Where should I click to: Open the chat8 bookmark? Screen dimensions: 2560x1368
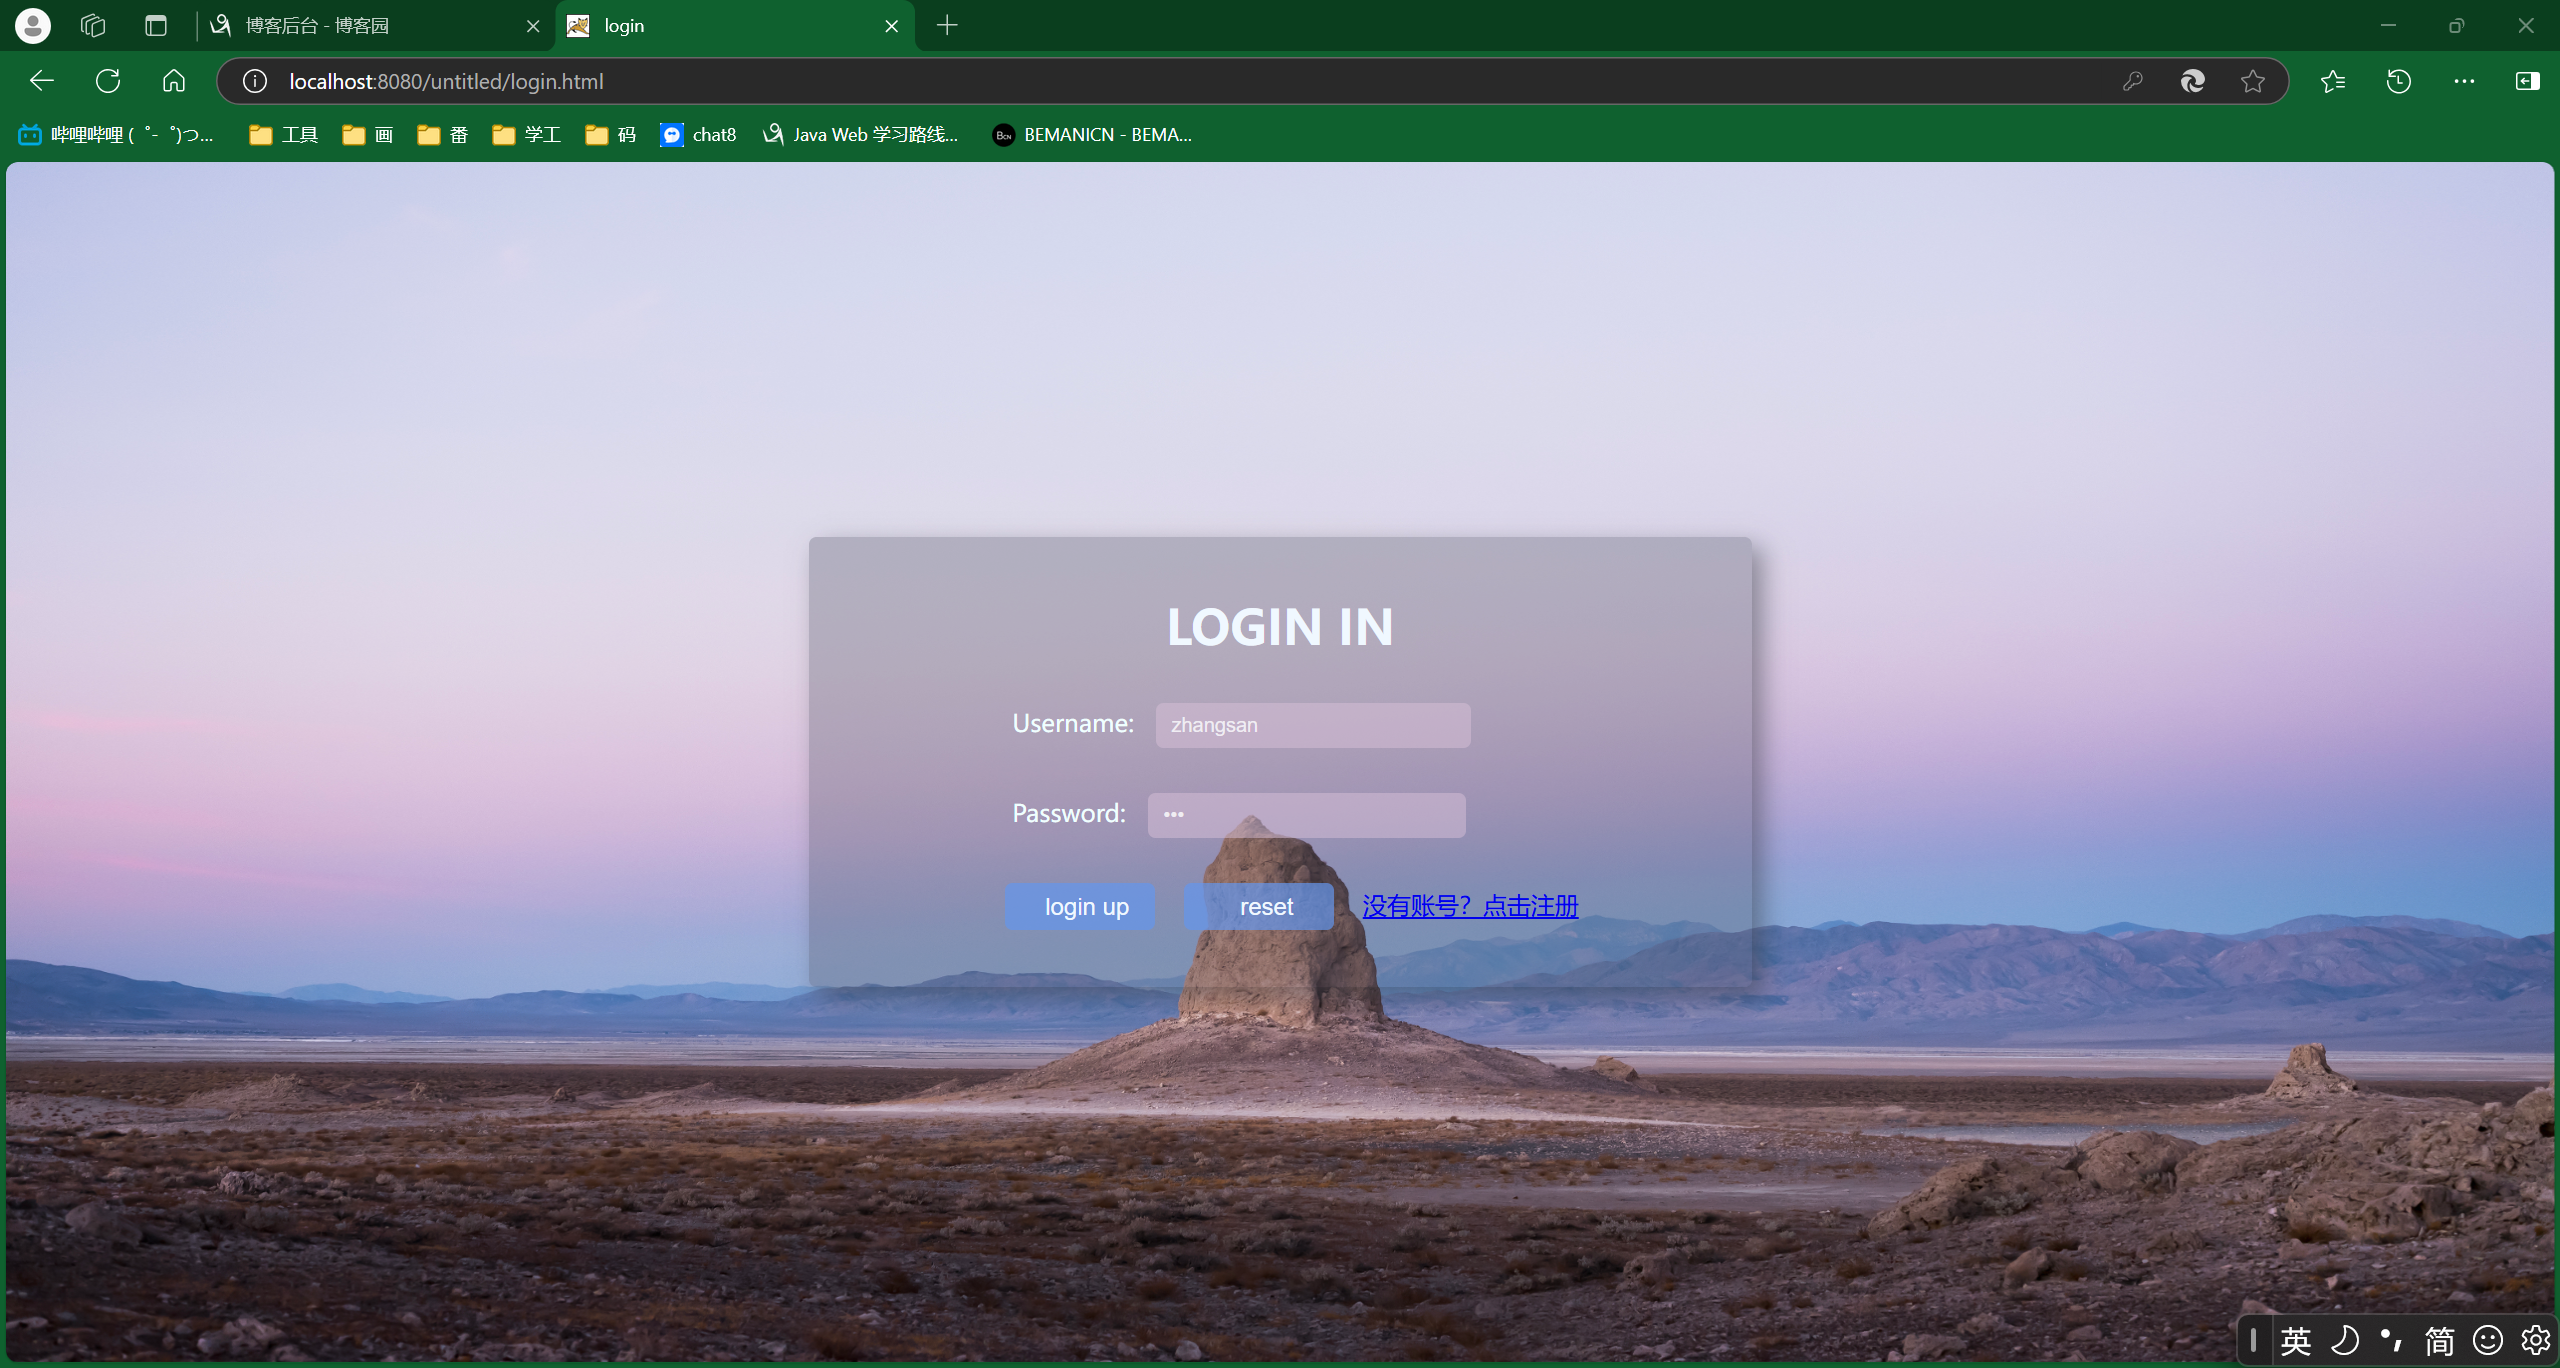click(699, 135)
